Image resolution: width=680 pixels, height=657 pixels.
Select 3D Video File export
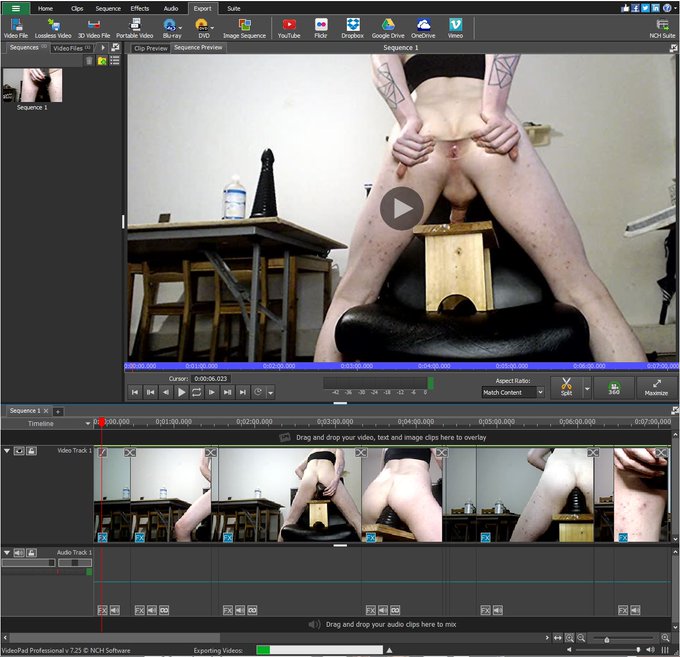[94, 29]
